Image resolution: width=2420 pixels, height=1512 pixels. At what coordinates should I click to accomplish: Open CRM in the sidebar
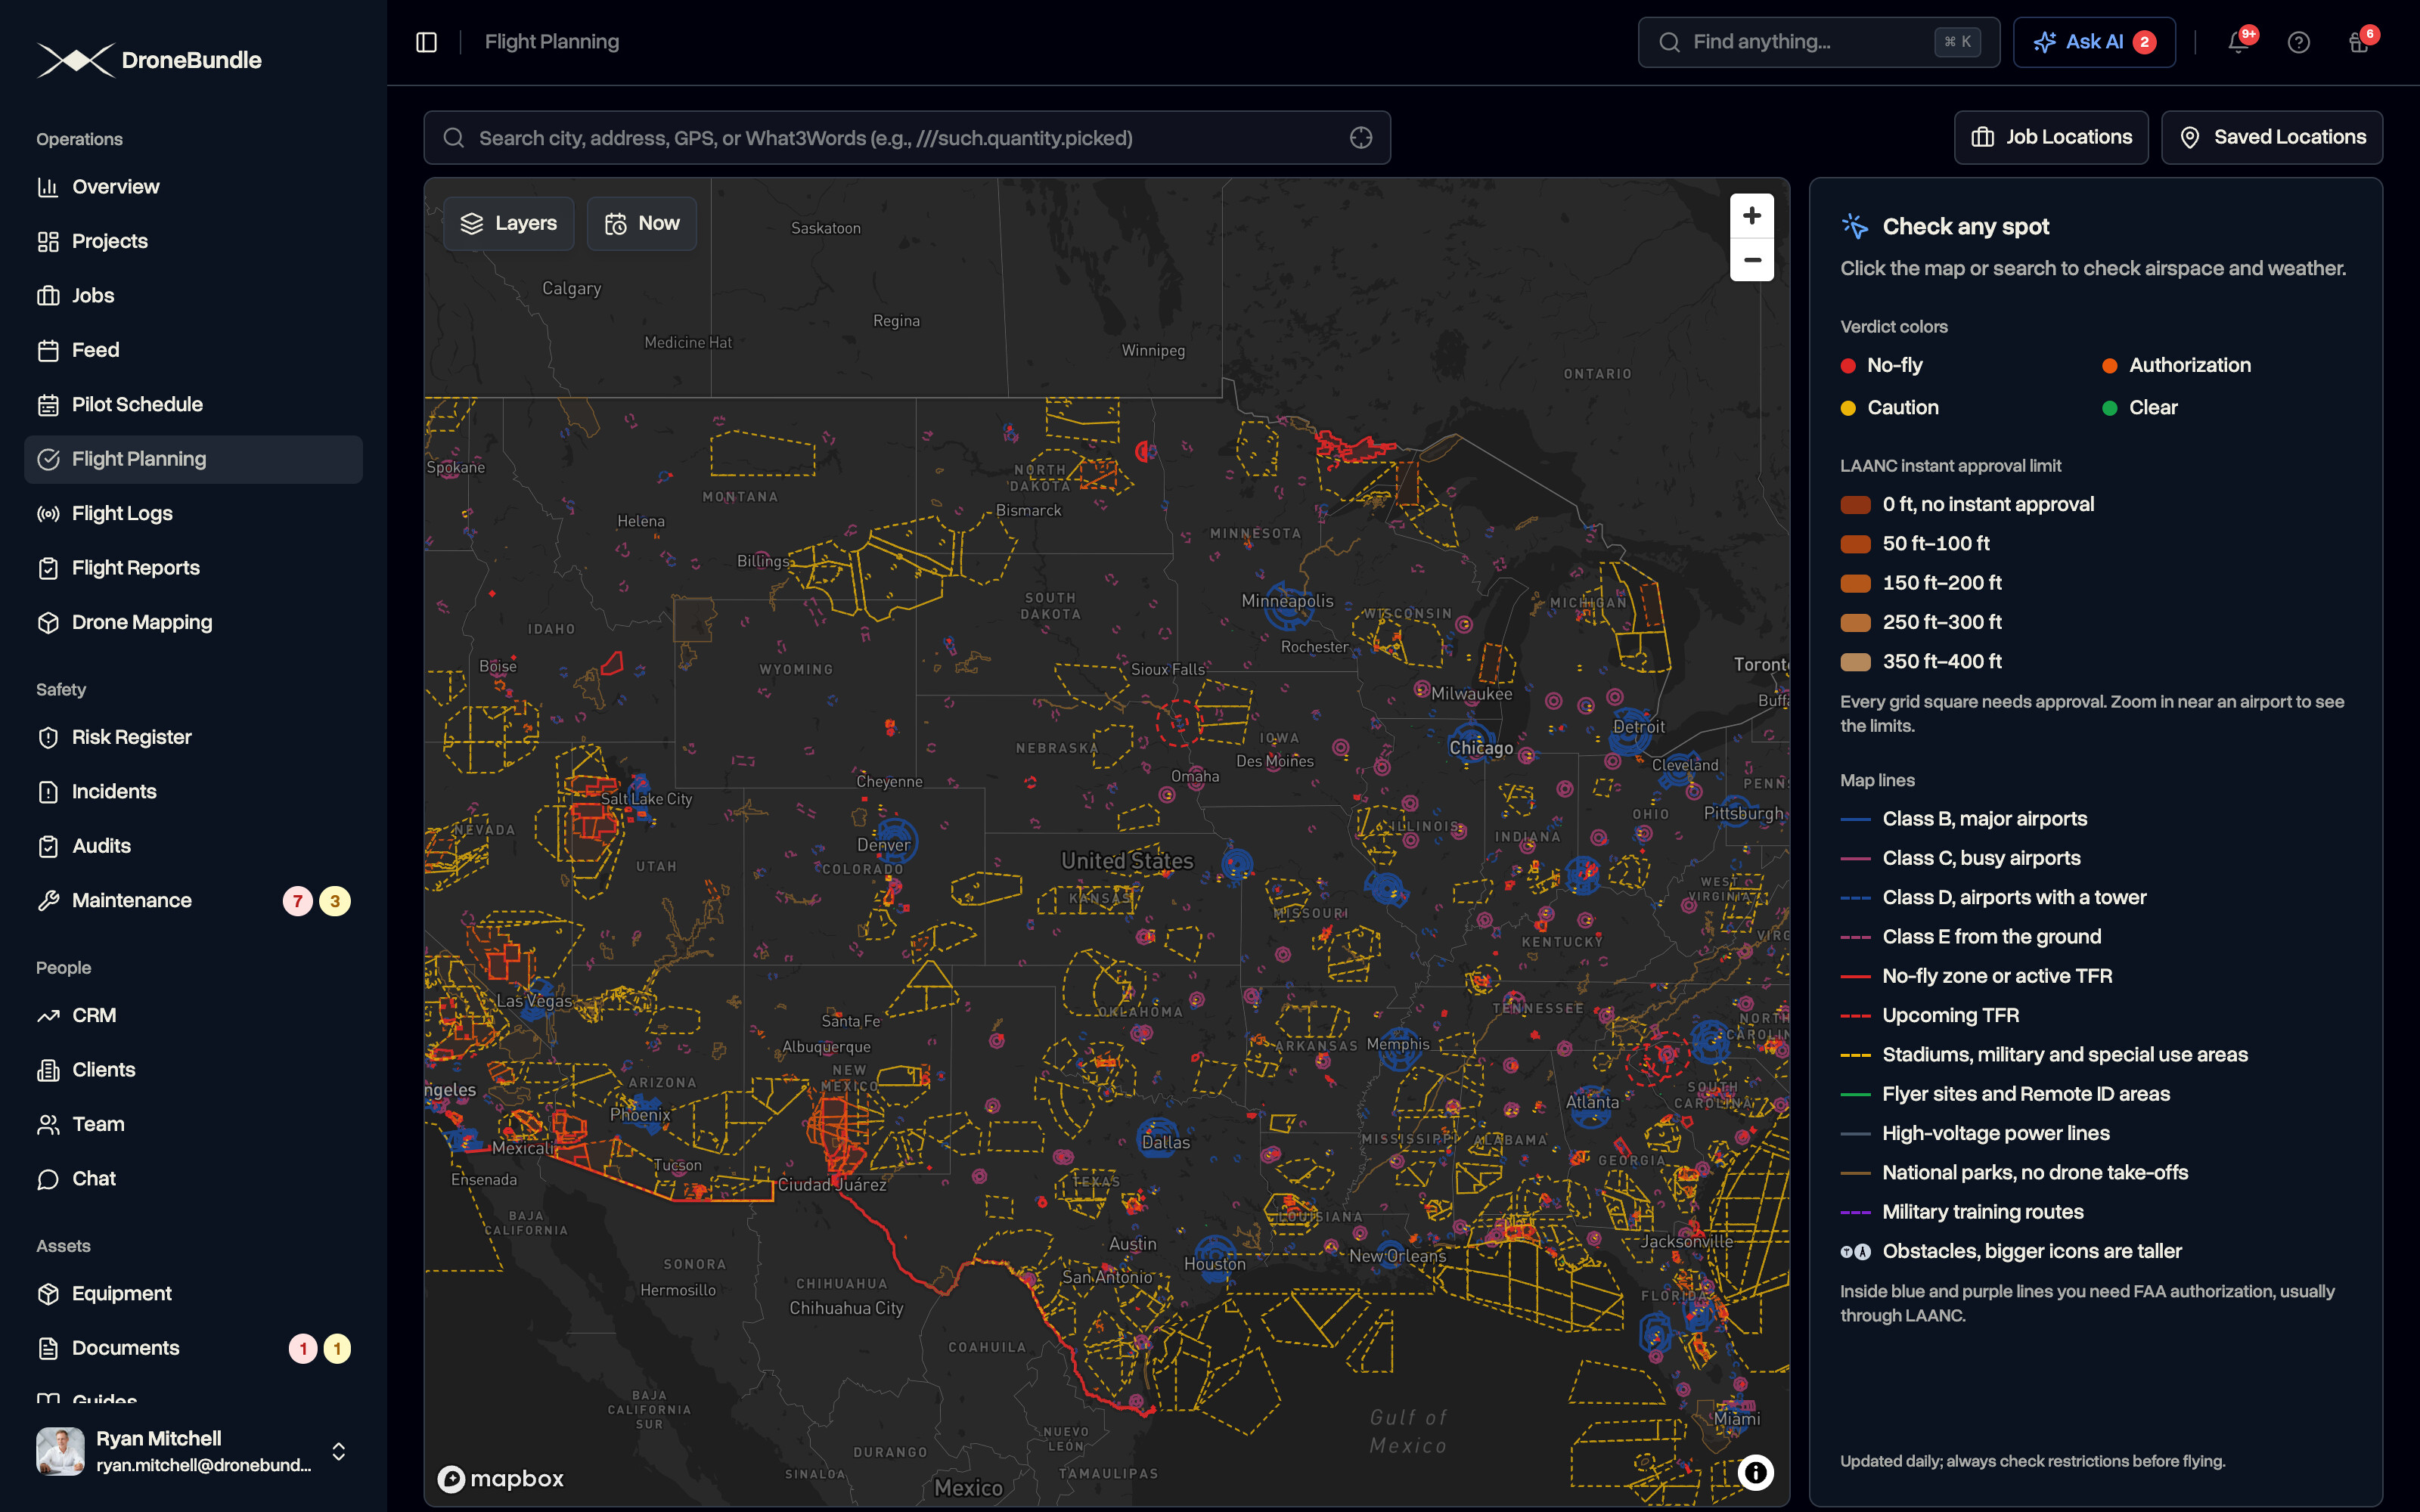point(193,1015)
